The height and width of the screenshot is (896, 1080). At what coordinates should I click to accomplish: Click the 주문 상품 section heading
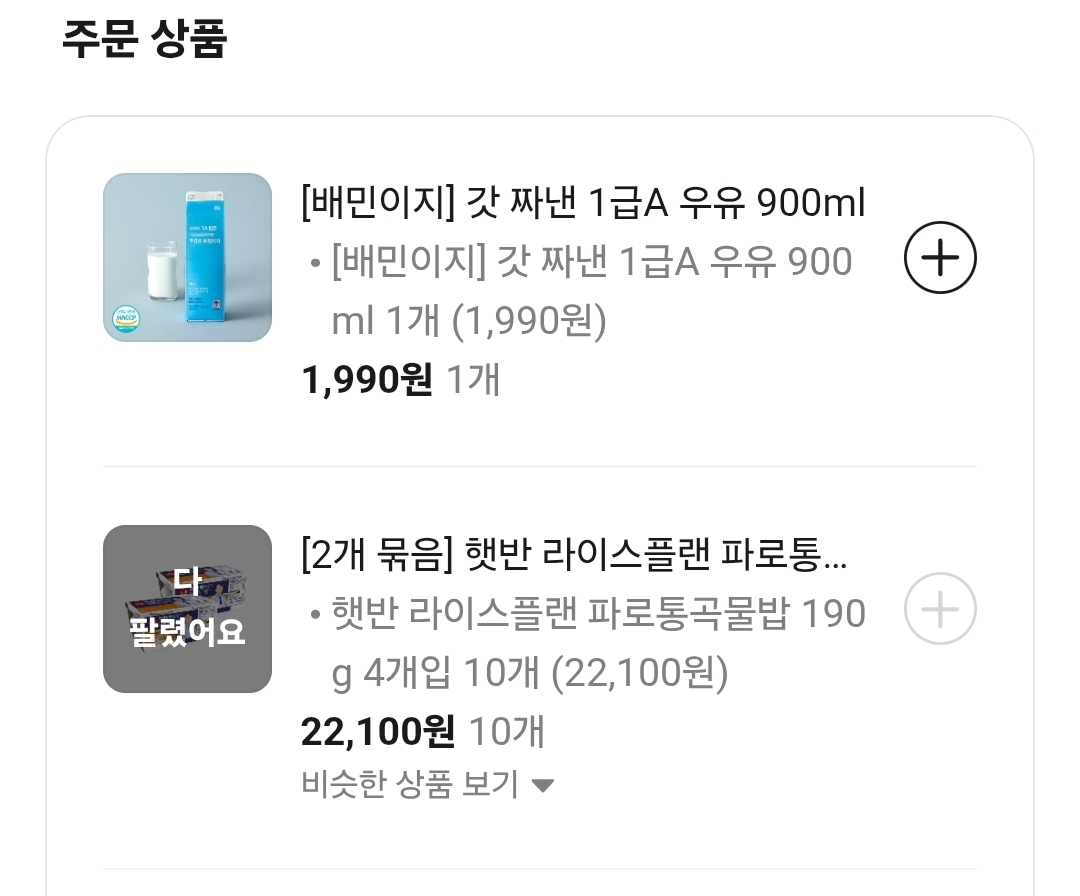click(145, 39)
